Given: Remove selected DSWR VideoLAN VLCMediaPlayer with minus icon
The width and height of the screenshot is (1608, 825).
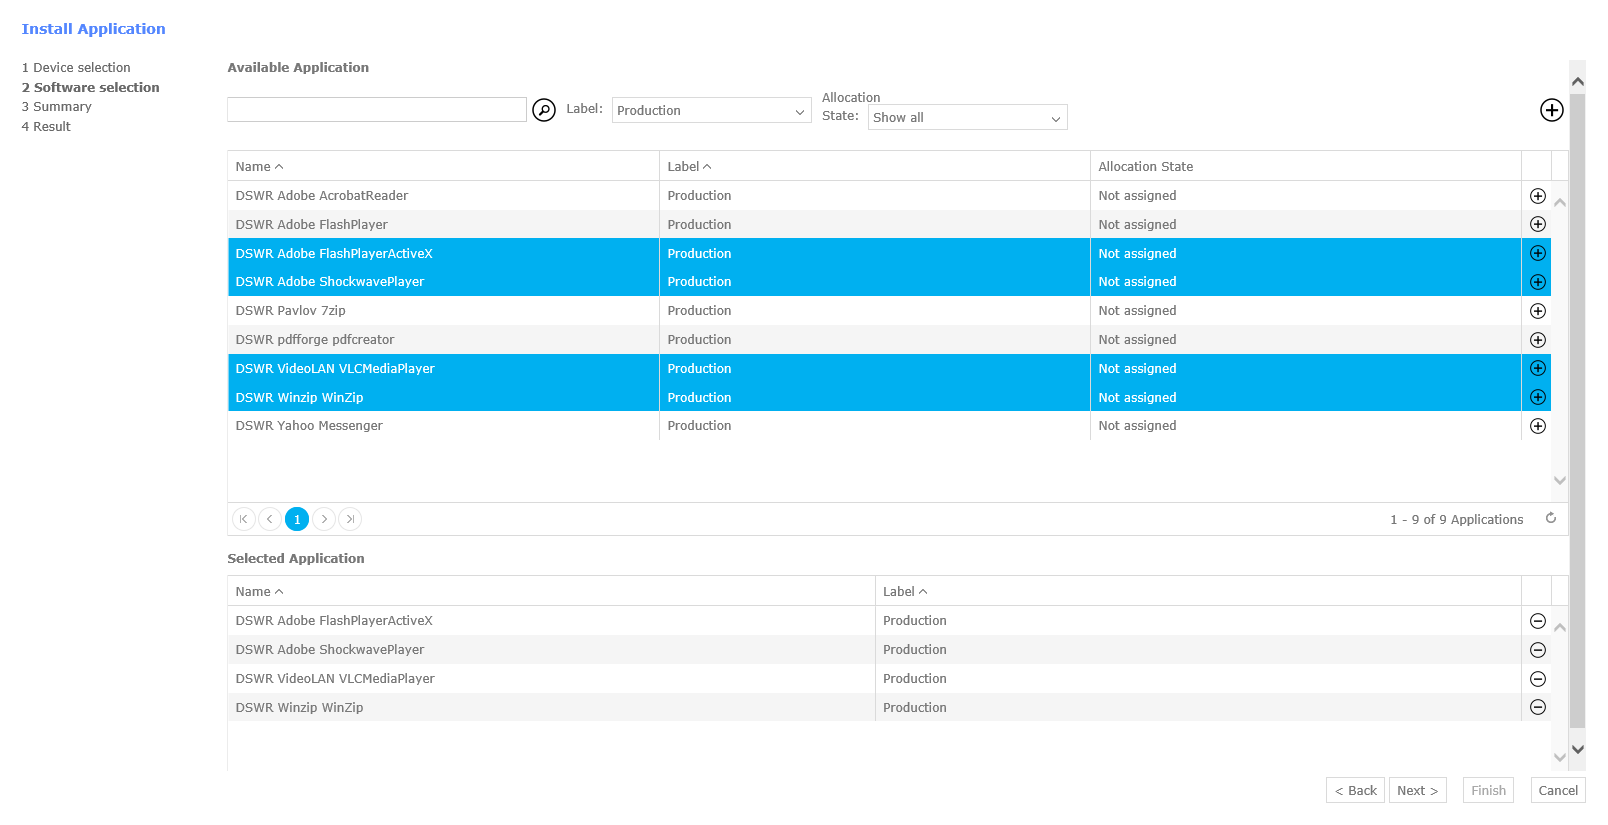Looking at the screenshot, I should point(1538,679).
